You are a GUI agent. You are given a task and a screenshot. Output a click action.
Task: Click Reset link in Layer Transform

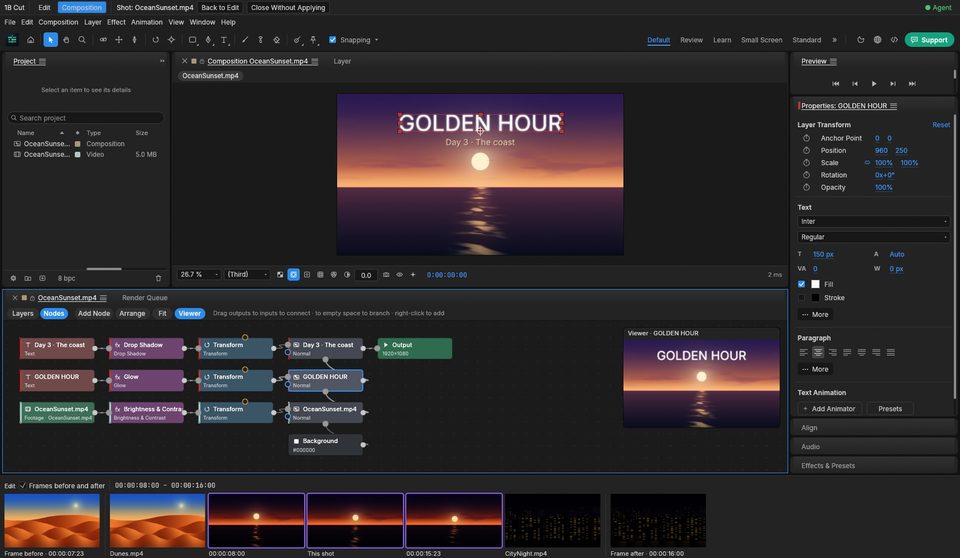point(941,125)
